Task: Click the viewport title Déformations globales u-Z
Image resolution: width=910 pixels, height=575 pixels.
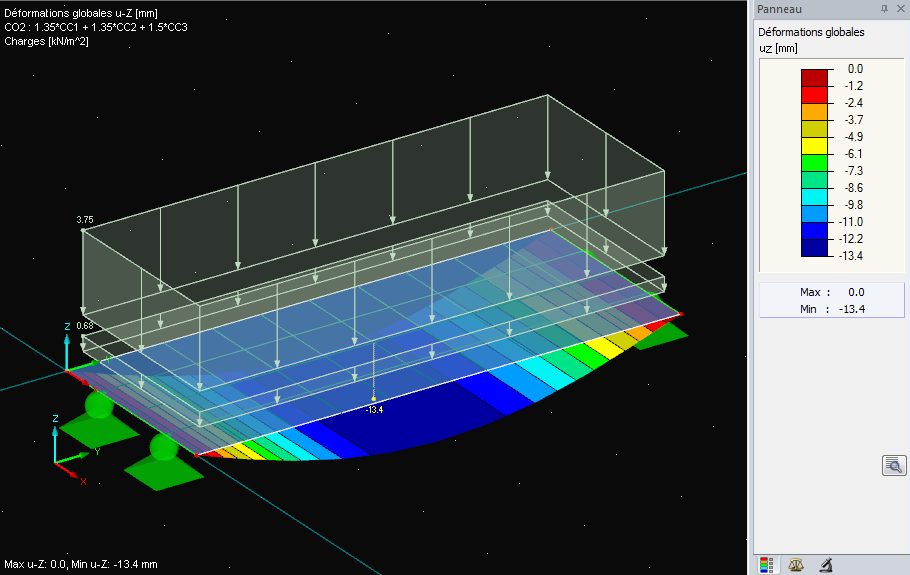Action: (81, 13)
